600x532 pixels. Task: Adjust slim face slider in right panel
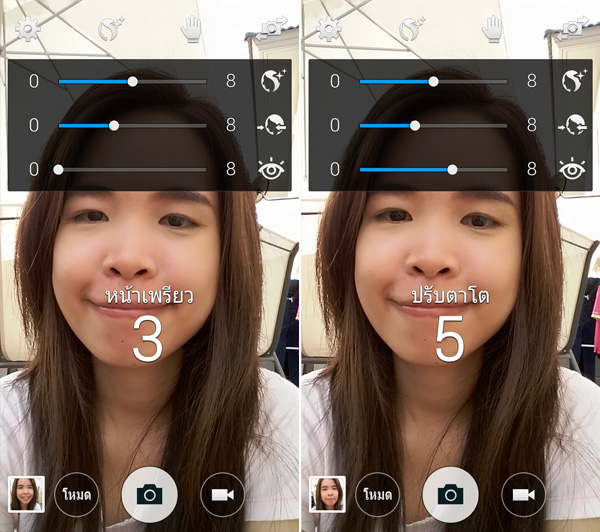(x=434, y=126)
